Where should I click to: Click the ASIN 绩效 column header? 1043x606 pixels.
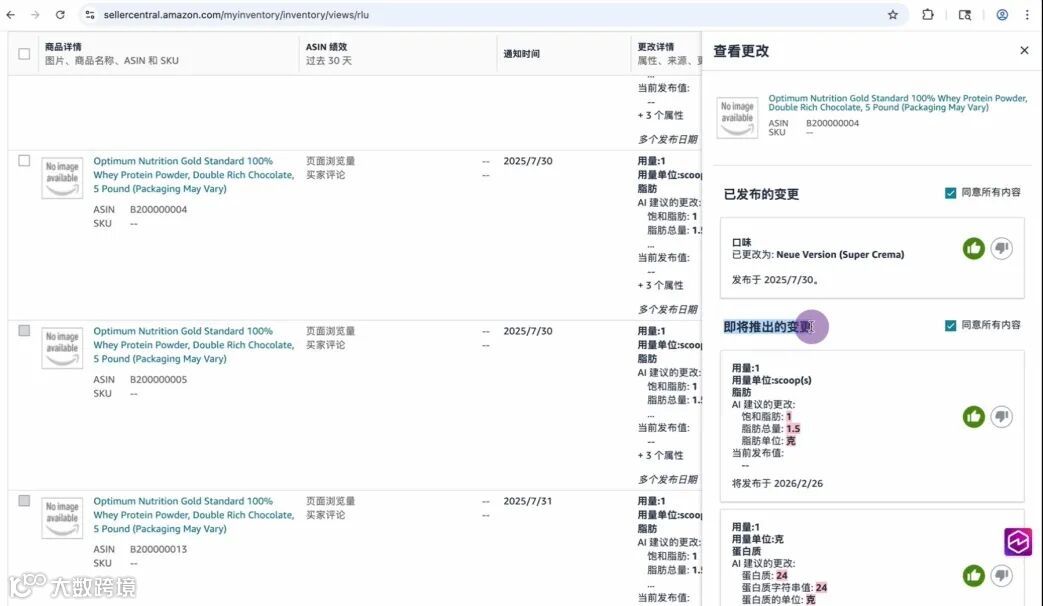tap(326, 47)
